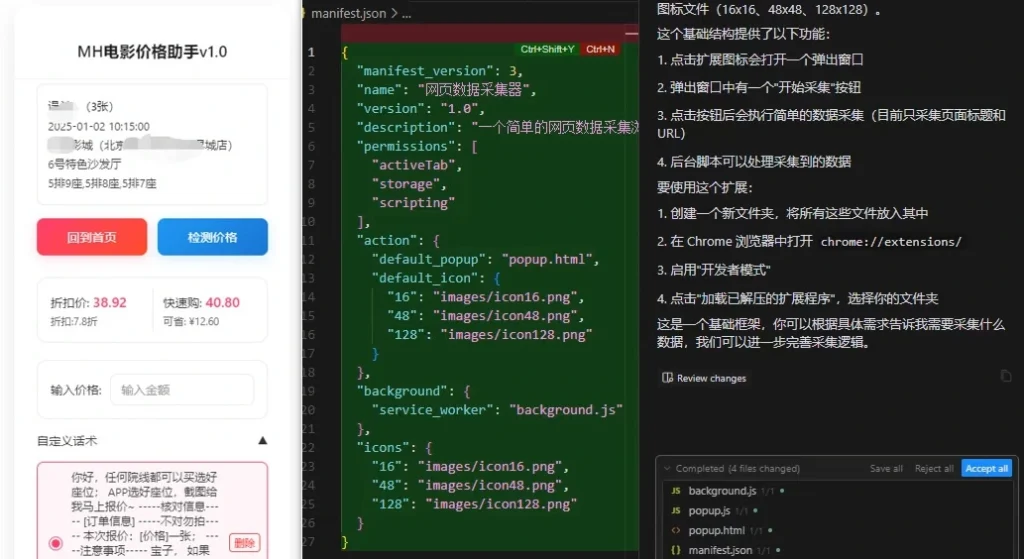This screenshot has width=1024, height=559.
Task: Click step 3. 启用"开发者模式" in chat
Action: (714, 270)
